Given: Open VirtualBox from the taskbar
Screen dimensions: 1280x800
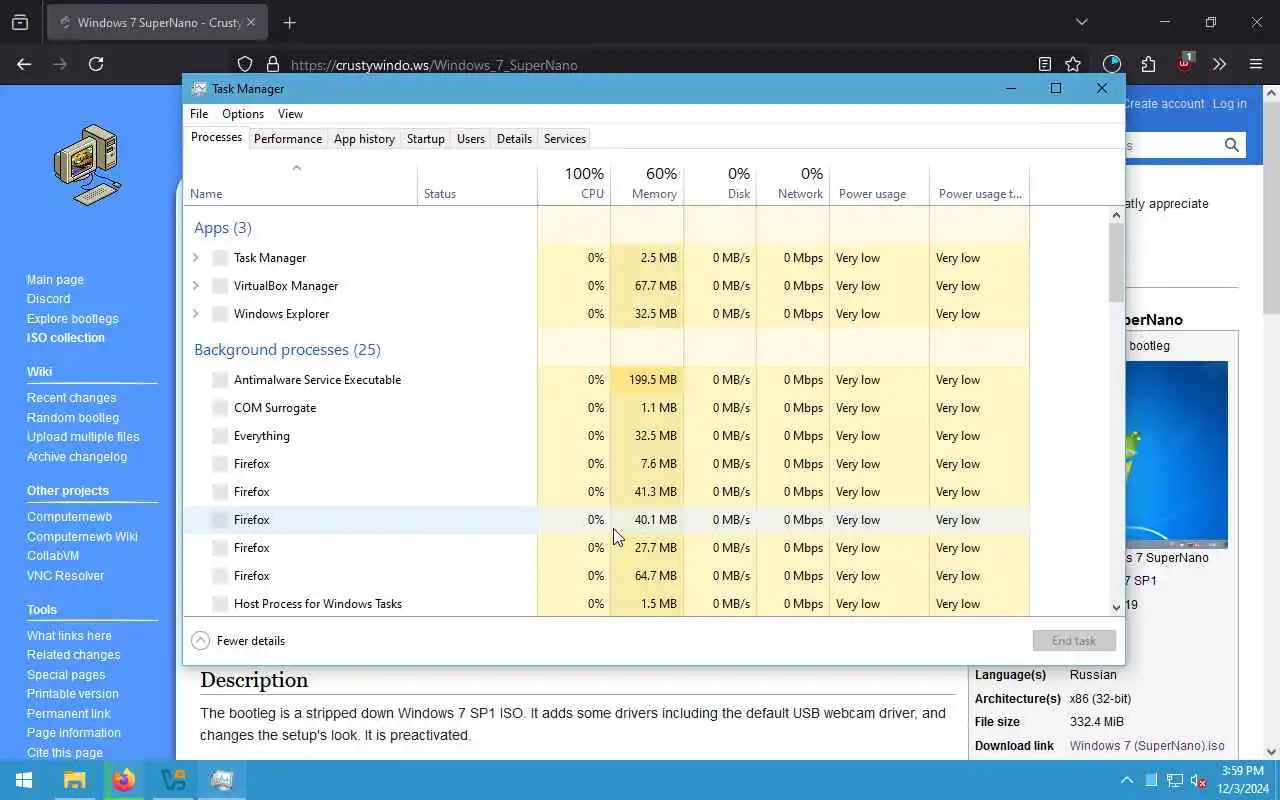Looking at the screenshot, I should (x=173, y=780).
